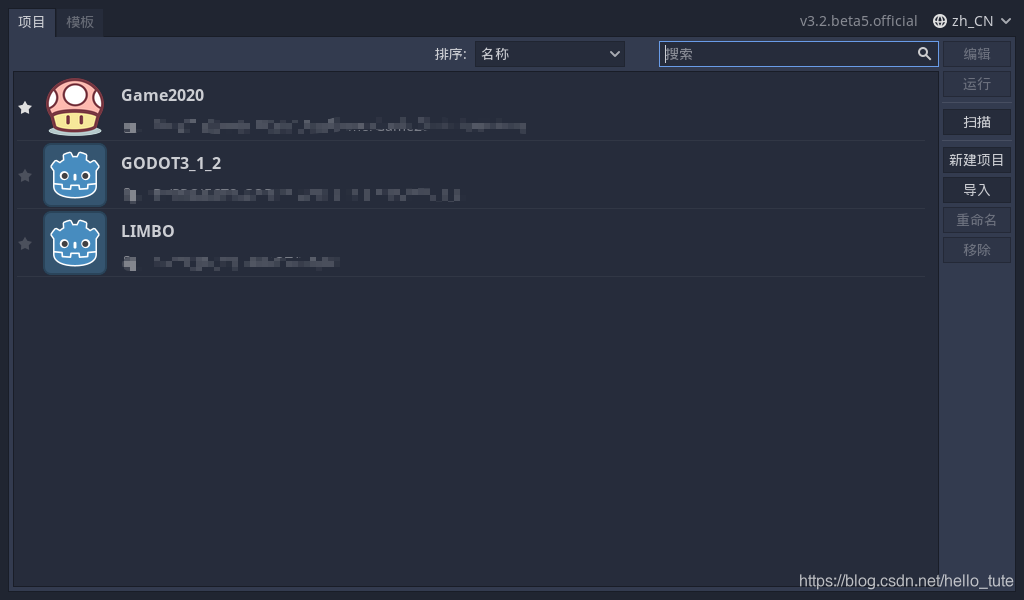Switch to the 项目 tab
Viewport: 1024px width, 600px height.
31,22
